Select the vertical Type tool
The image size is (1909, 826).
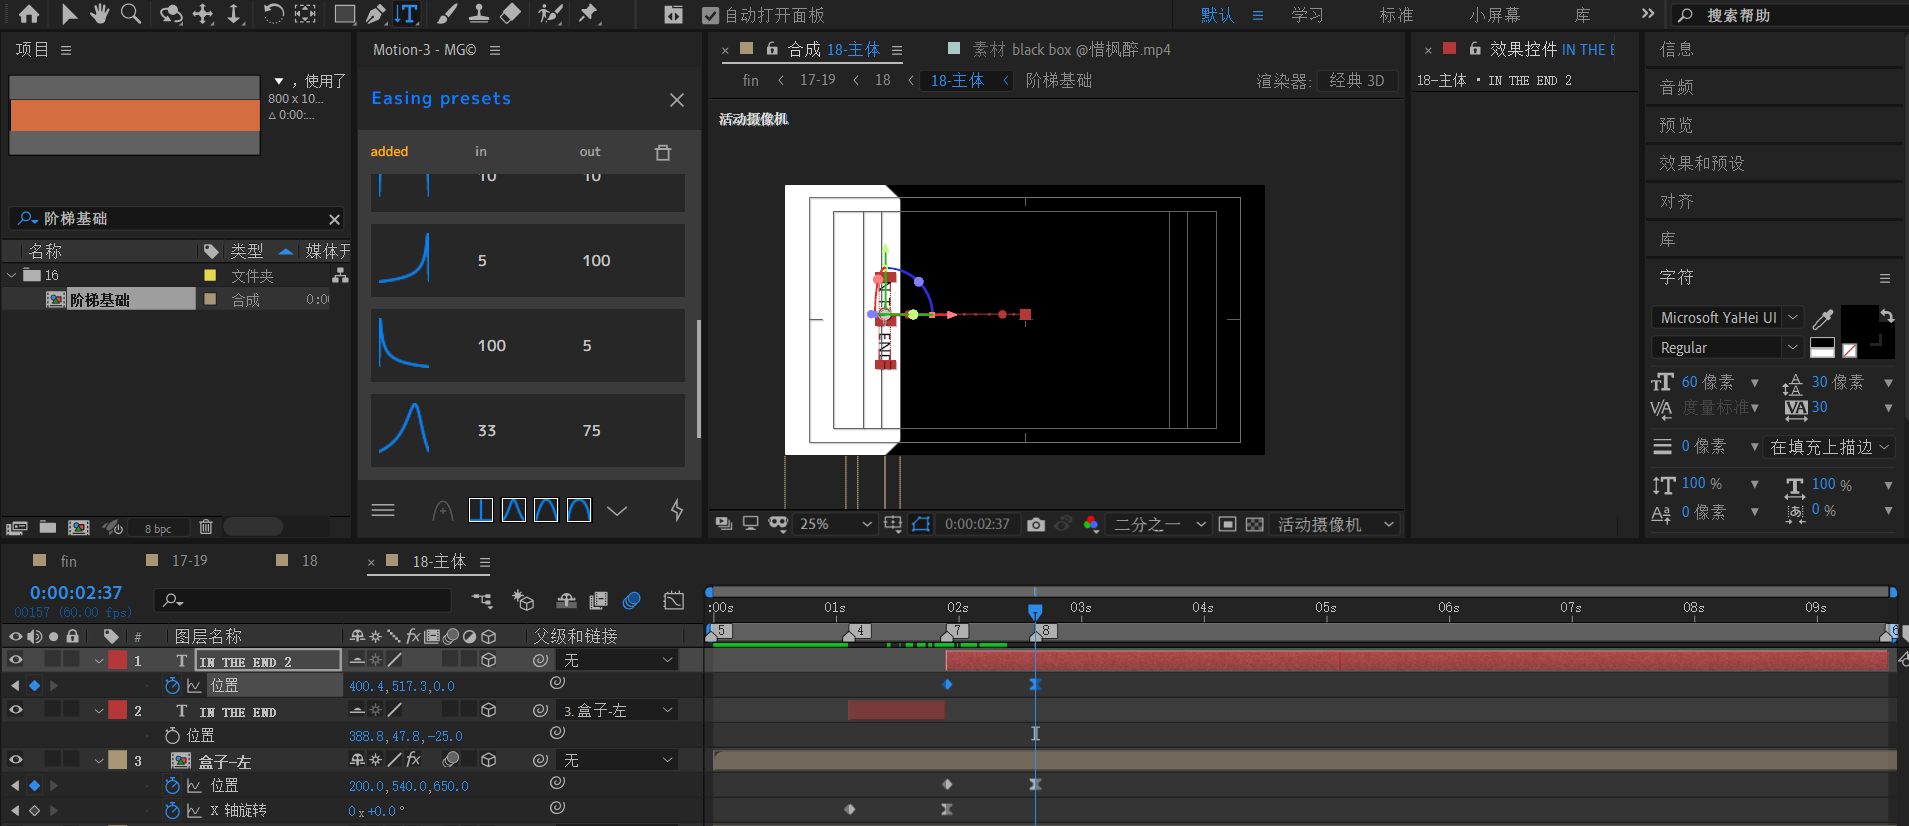coord(406,14)
